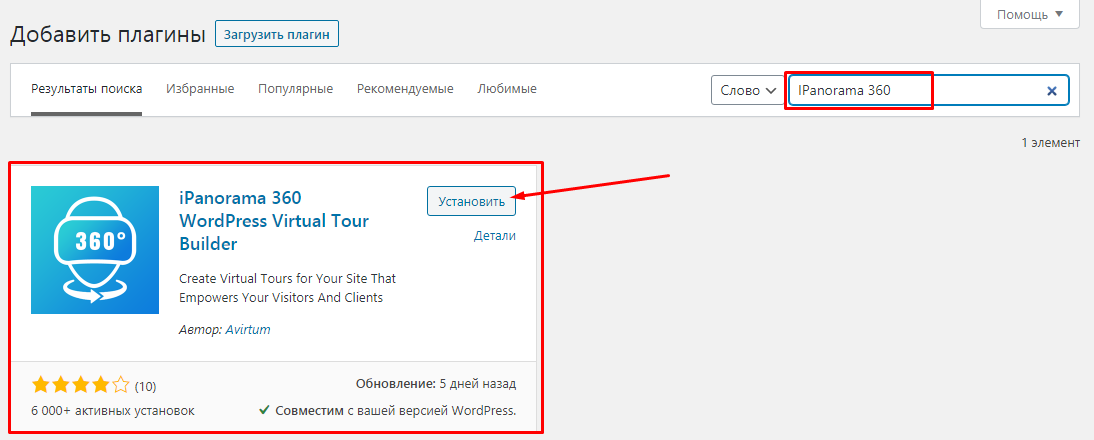Viewport: 1094px width, 440px height.
Task: Click the iPanorama 360 plugin logo thumbnail
Action: 95,250
